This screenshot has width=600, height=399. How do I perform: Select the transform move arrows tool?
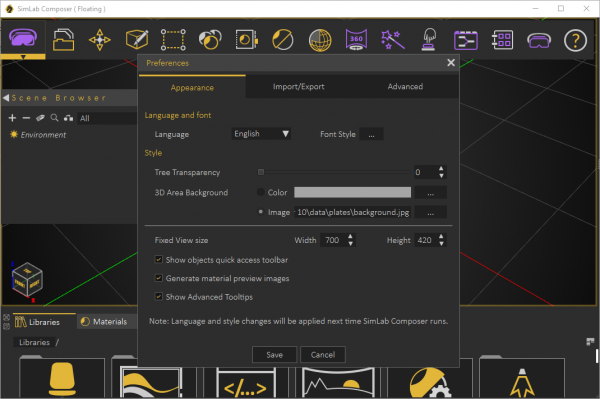[x=99, y=40]
